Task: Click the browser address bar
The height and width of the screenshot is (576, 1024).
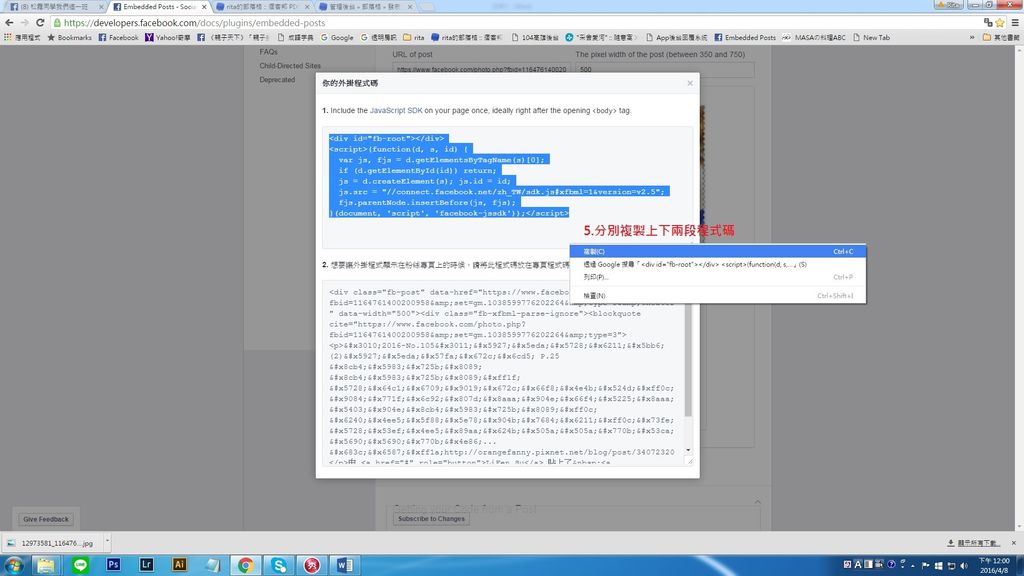Action: (x=516, y=23)
